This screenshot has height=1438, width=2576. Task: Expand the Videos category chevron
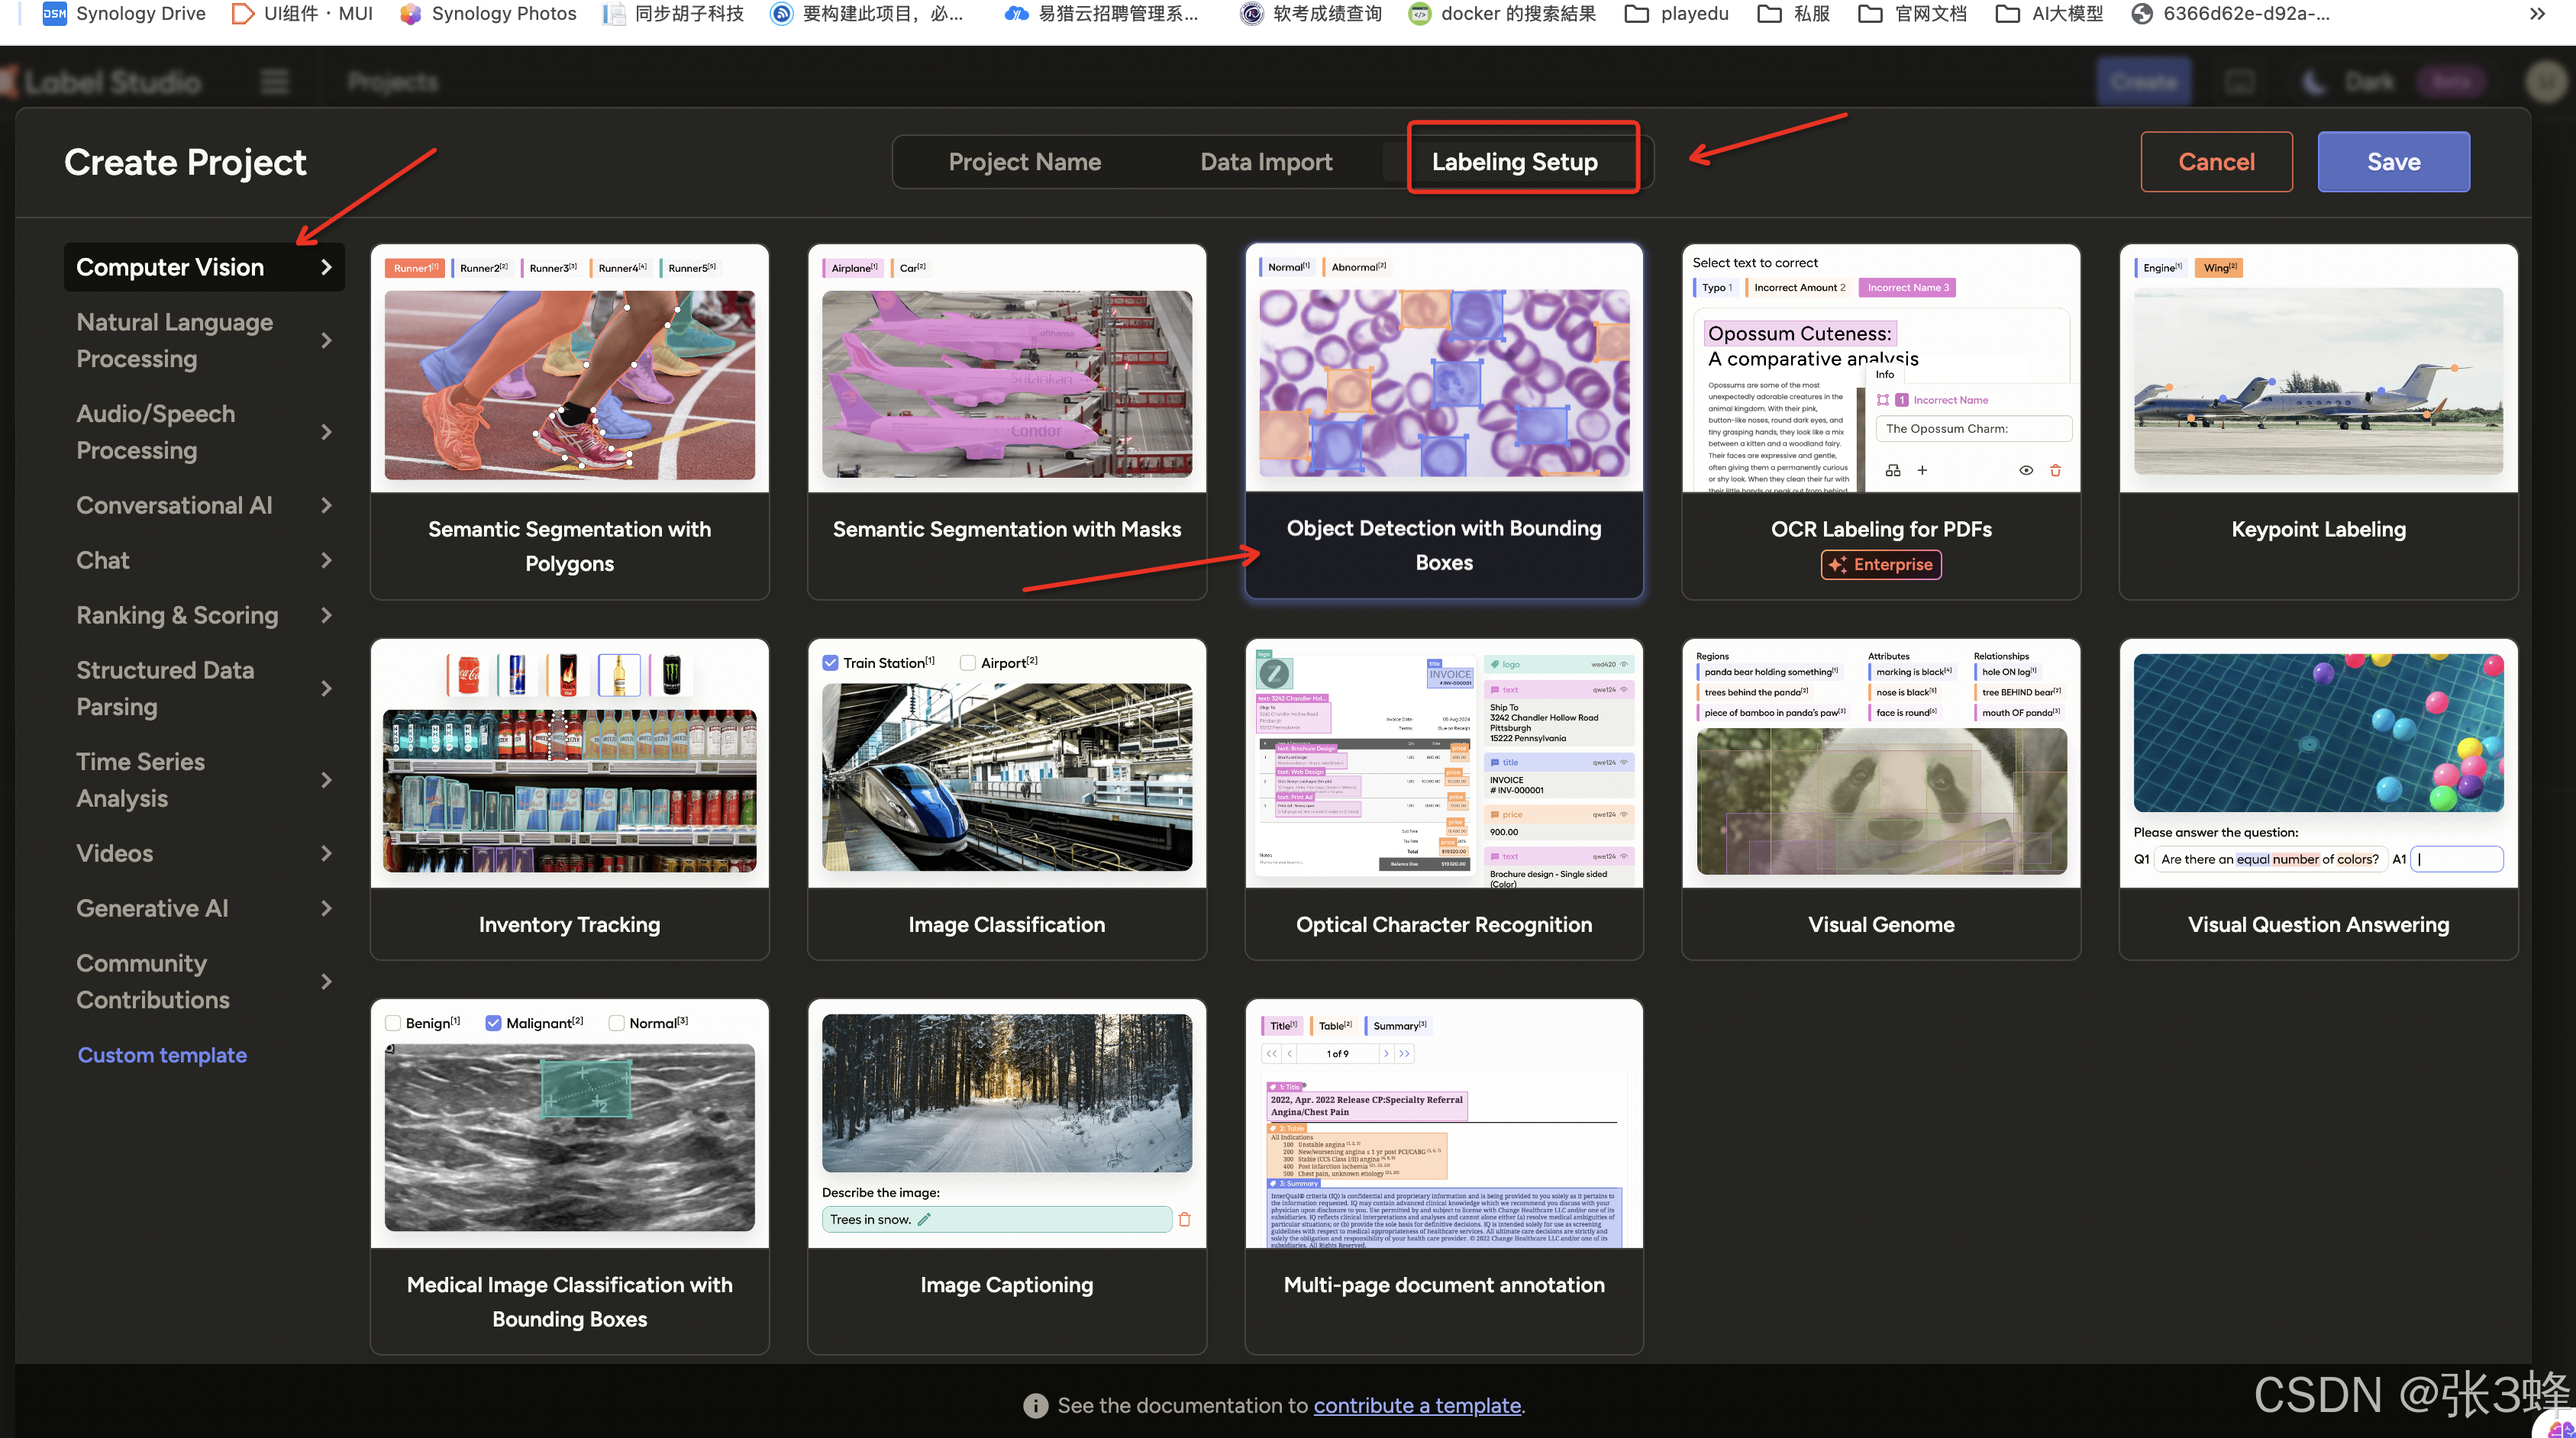click(326, 853)
